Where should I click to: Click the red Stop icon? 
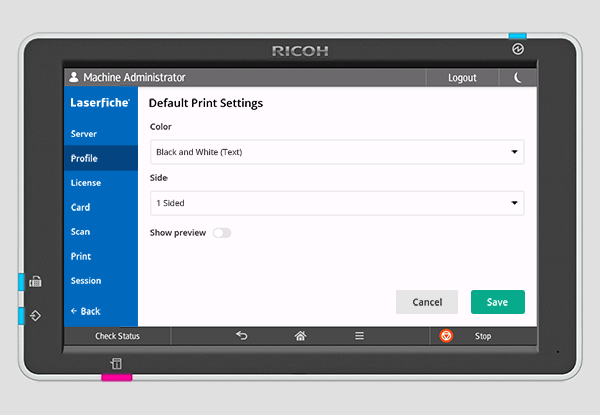[446, 336]
